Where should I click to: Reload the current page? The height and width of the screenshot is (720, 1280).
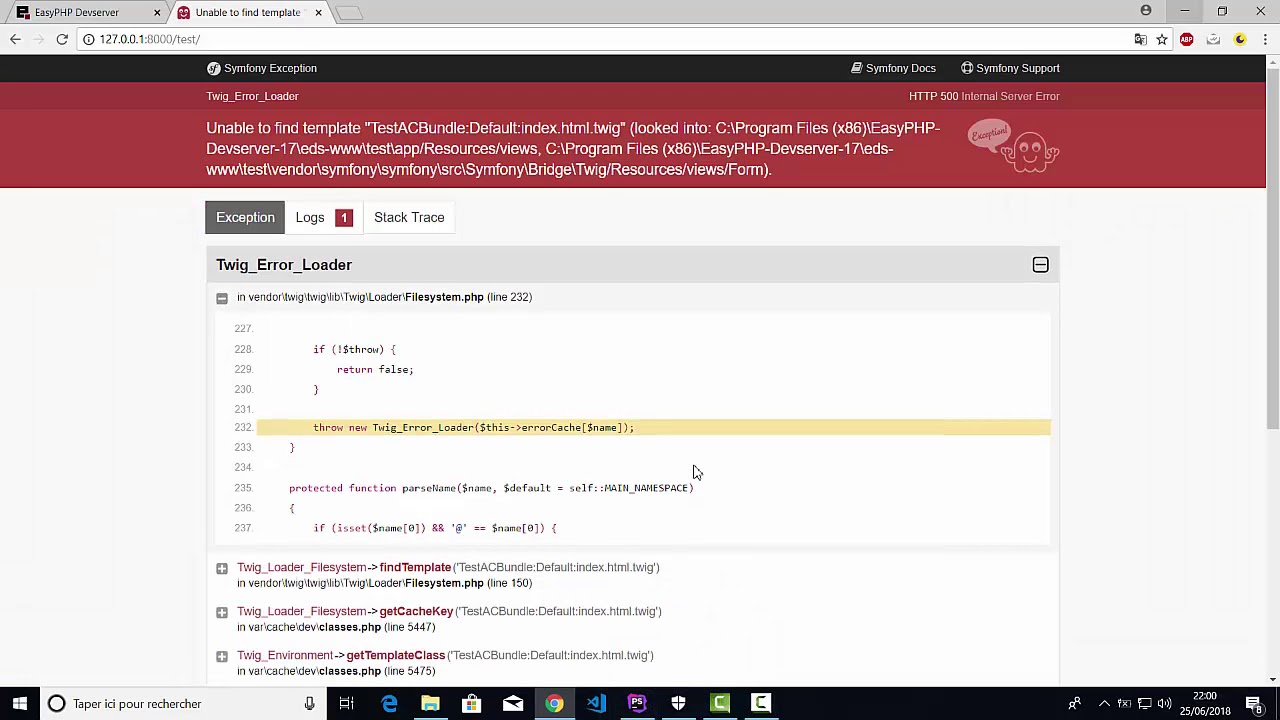62,39
